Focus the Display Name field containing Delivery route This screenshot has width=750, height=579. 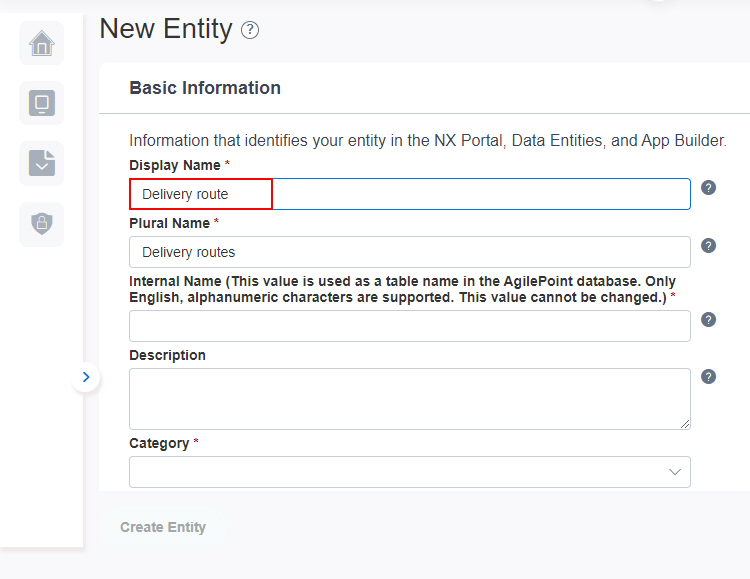click(410, 194)
